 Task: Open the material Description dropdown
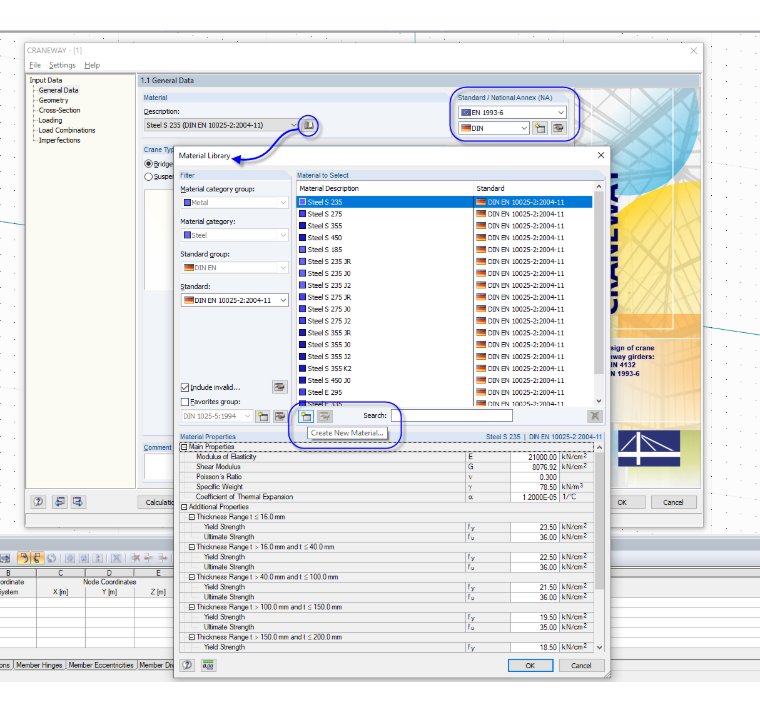click(293, 125)
